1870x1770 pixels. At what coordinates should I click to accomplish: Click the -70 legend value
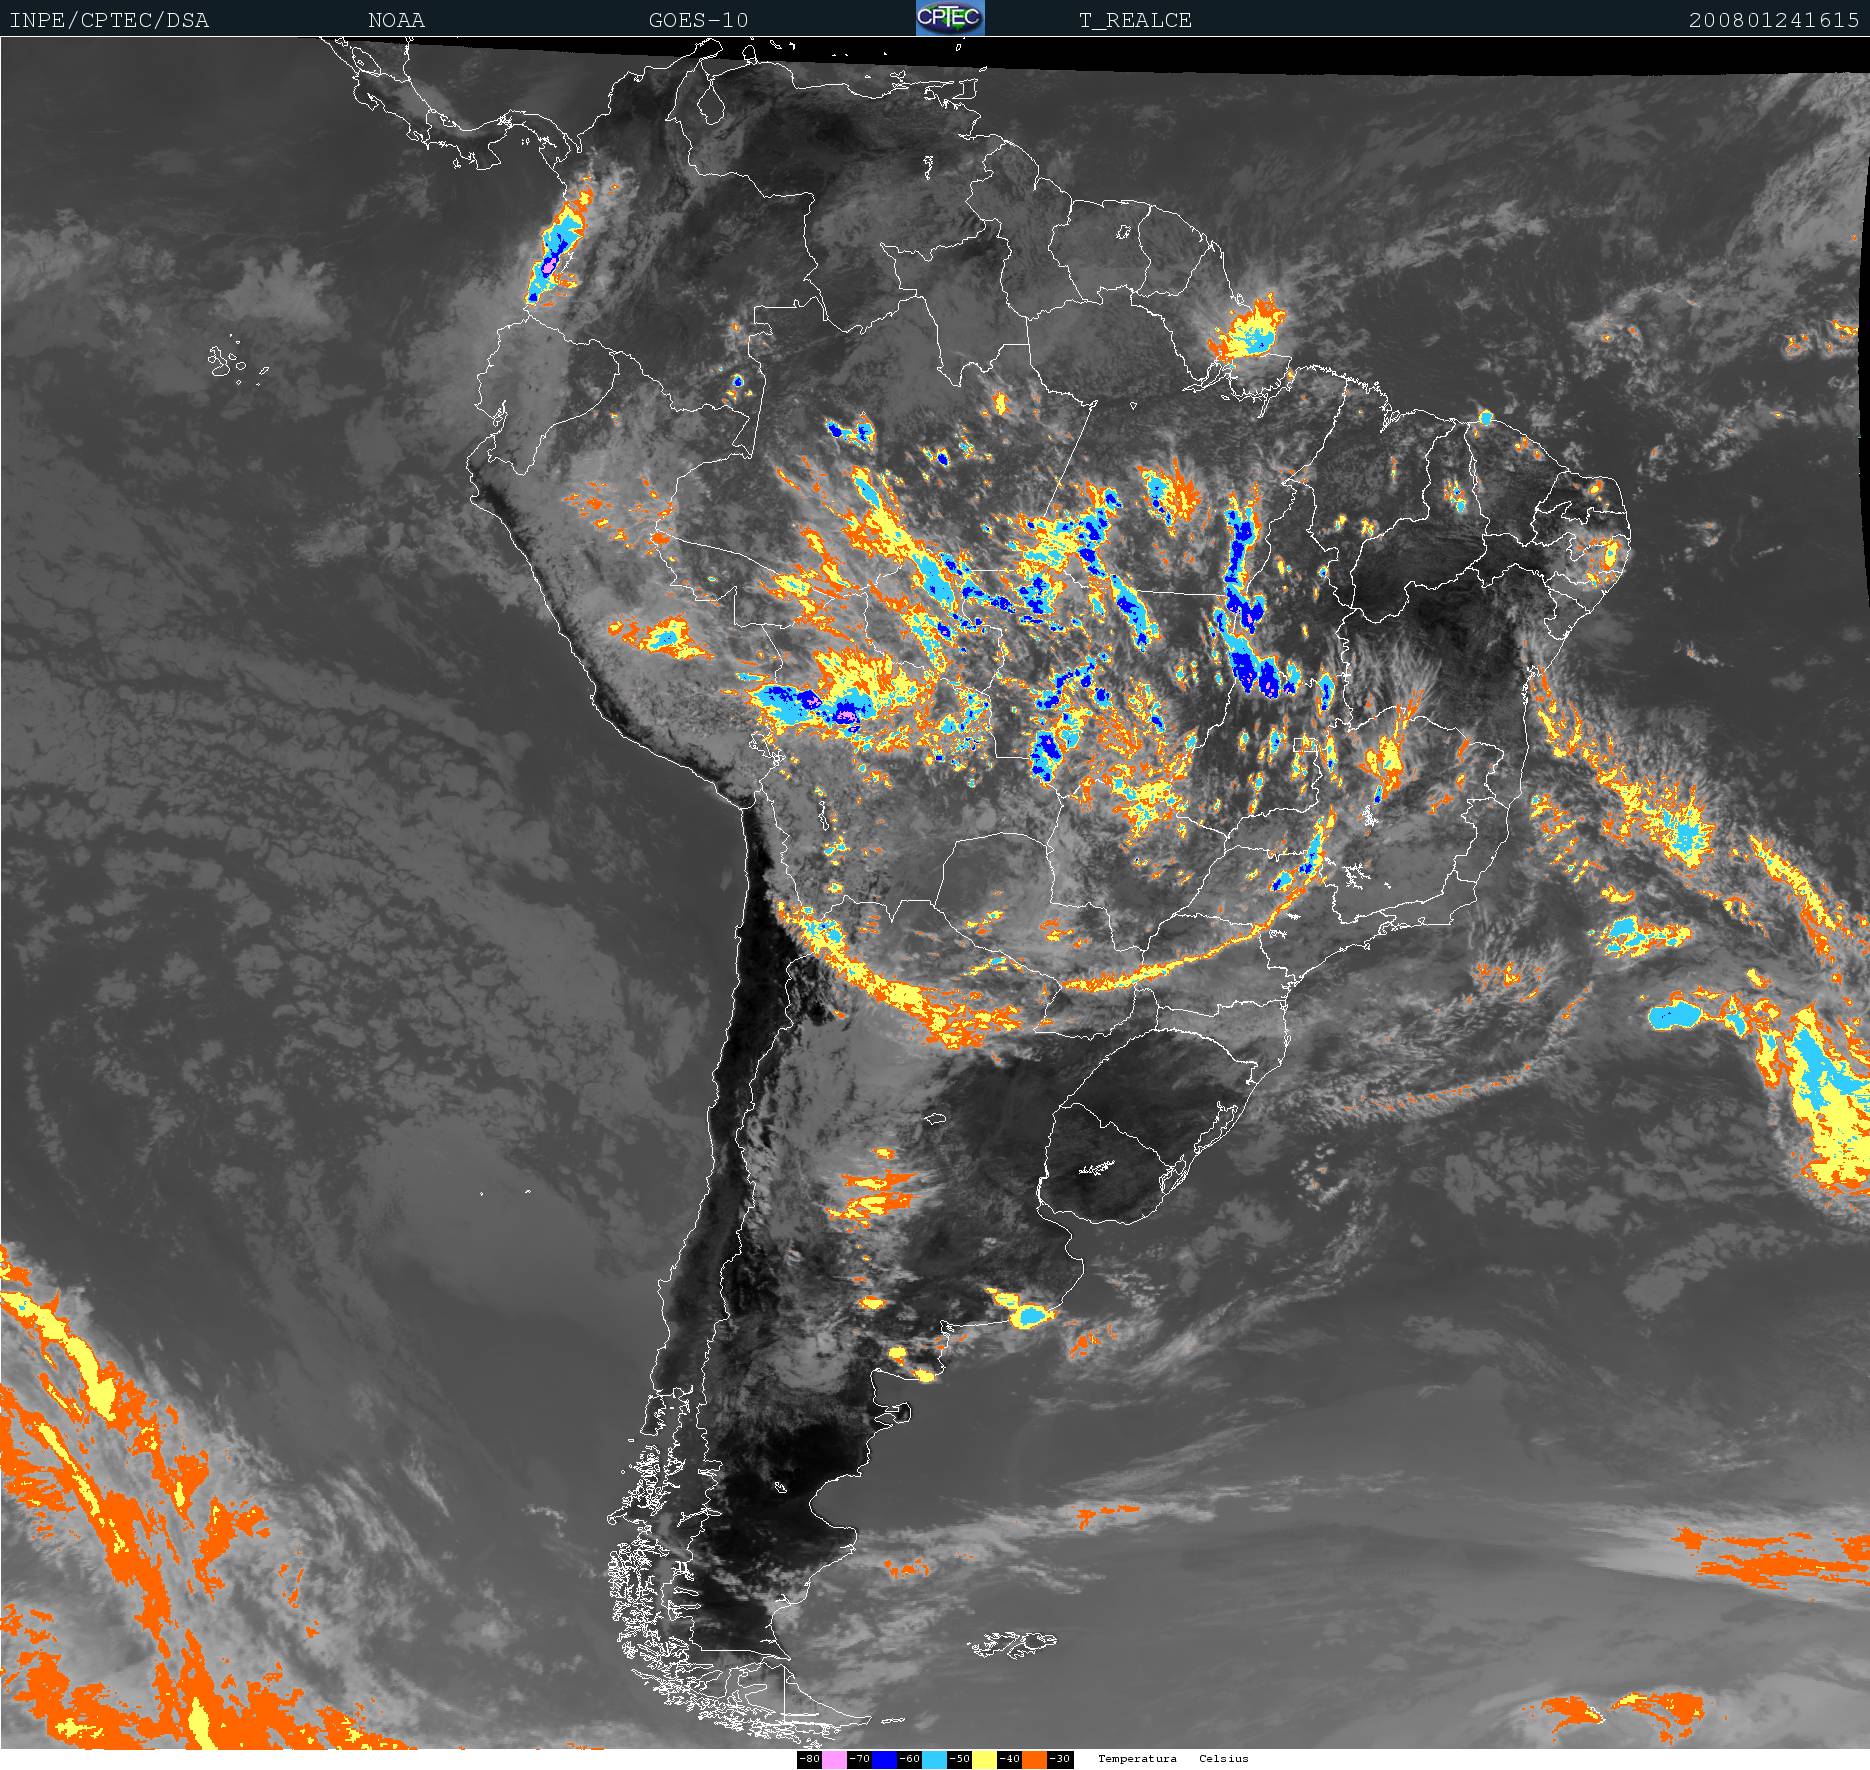tap(859, 1759)
